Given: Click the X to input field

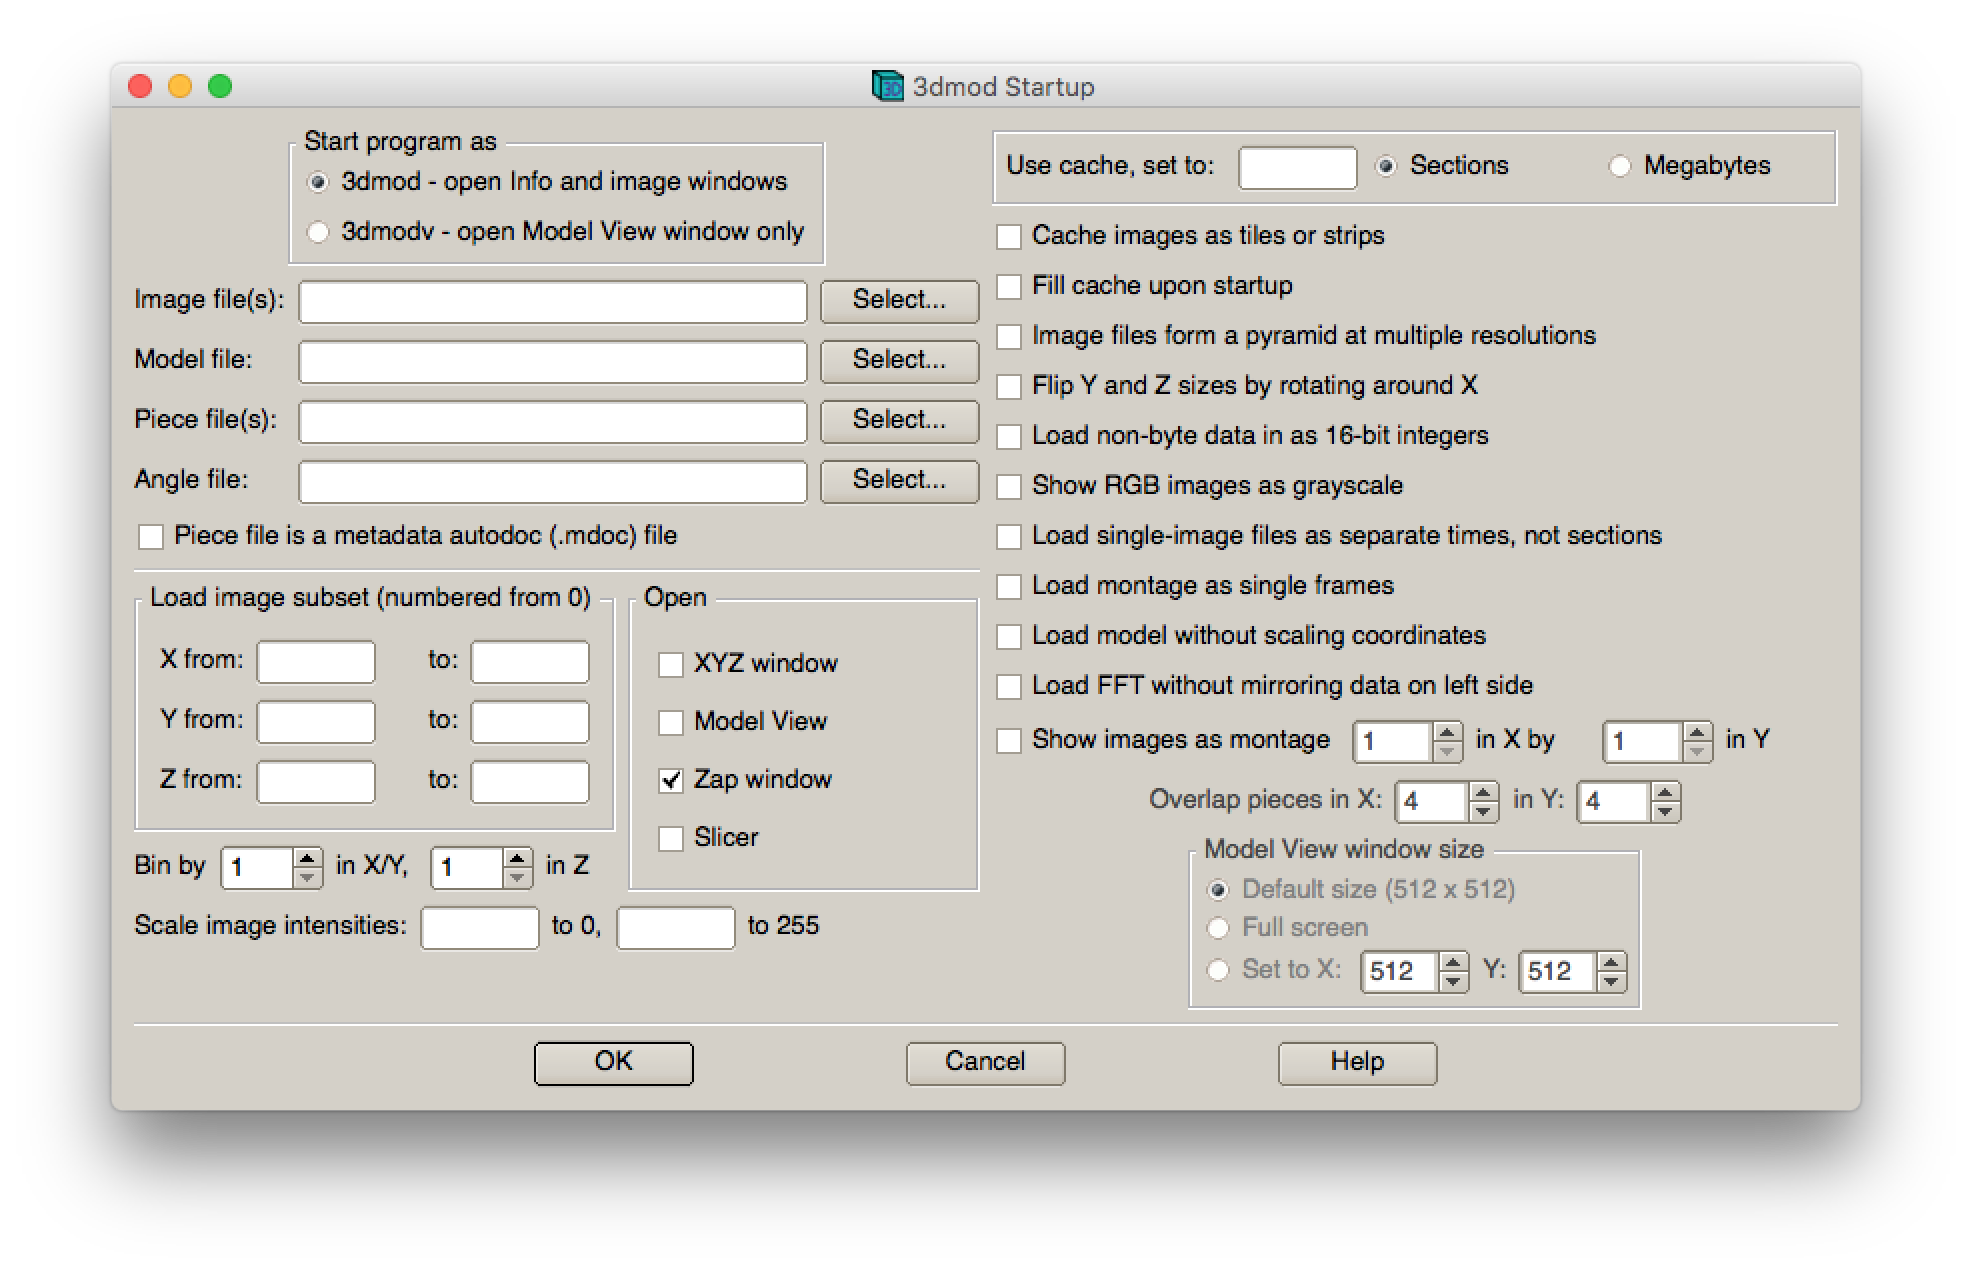Looking at the screenshot, I should tap(530, 661).
